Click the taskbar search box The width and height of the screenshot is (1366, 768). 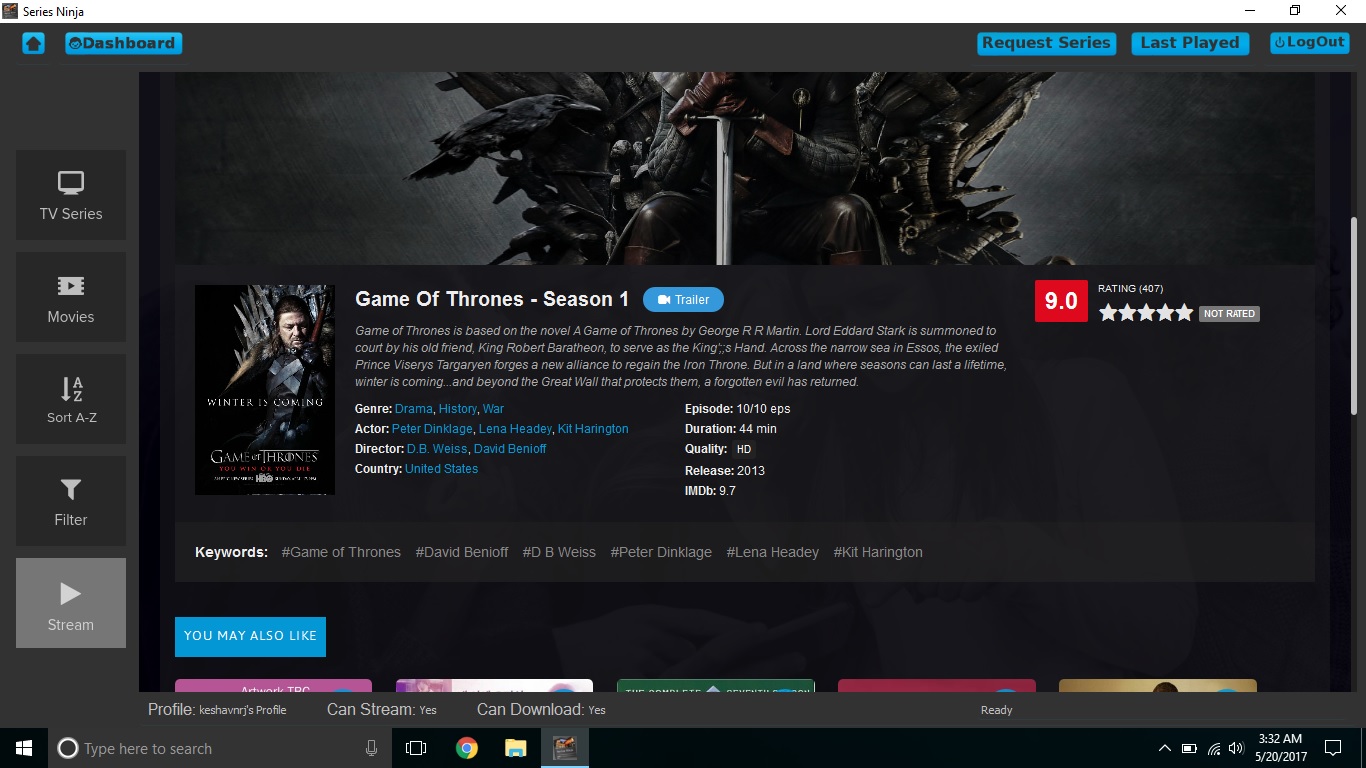(x=220, y=748)
